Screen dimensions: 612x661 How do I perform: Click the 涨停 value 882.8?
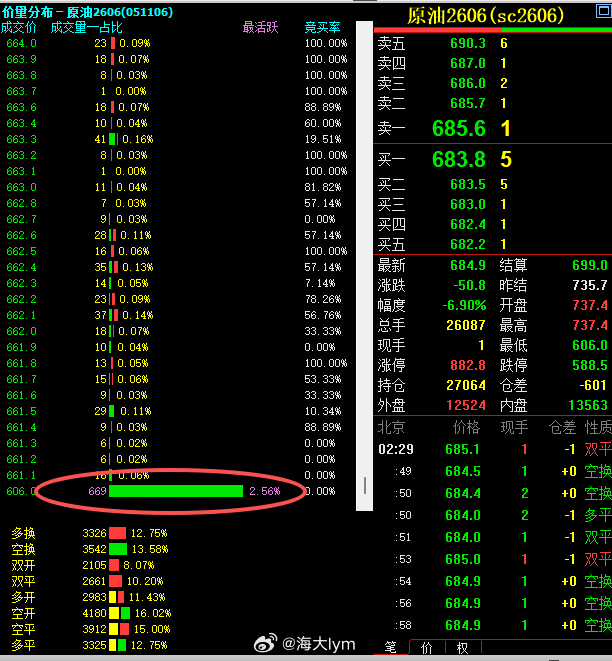pyautogui.click(x=468, y=365)
